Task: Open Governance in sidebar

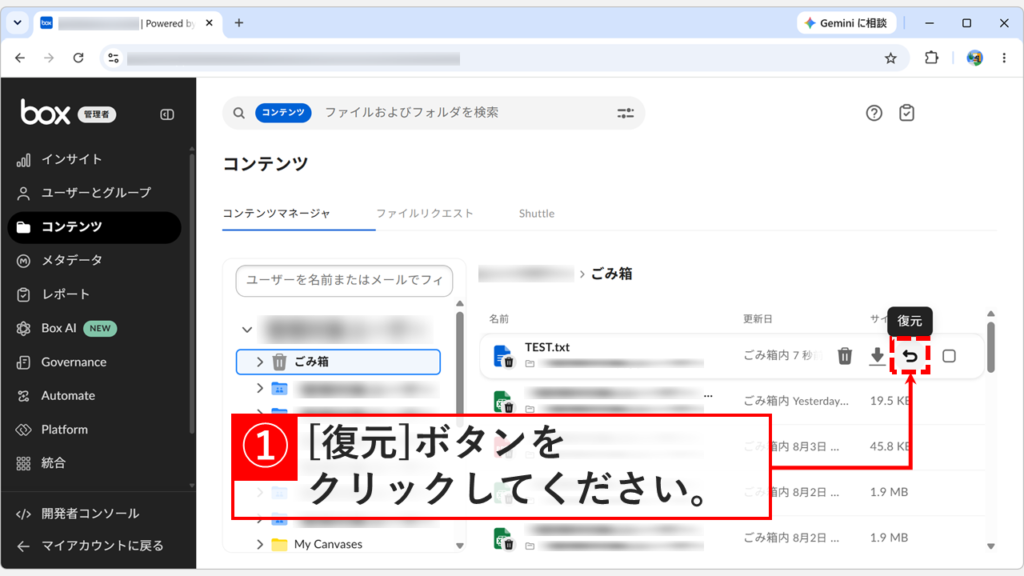Action: 94,362
